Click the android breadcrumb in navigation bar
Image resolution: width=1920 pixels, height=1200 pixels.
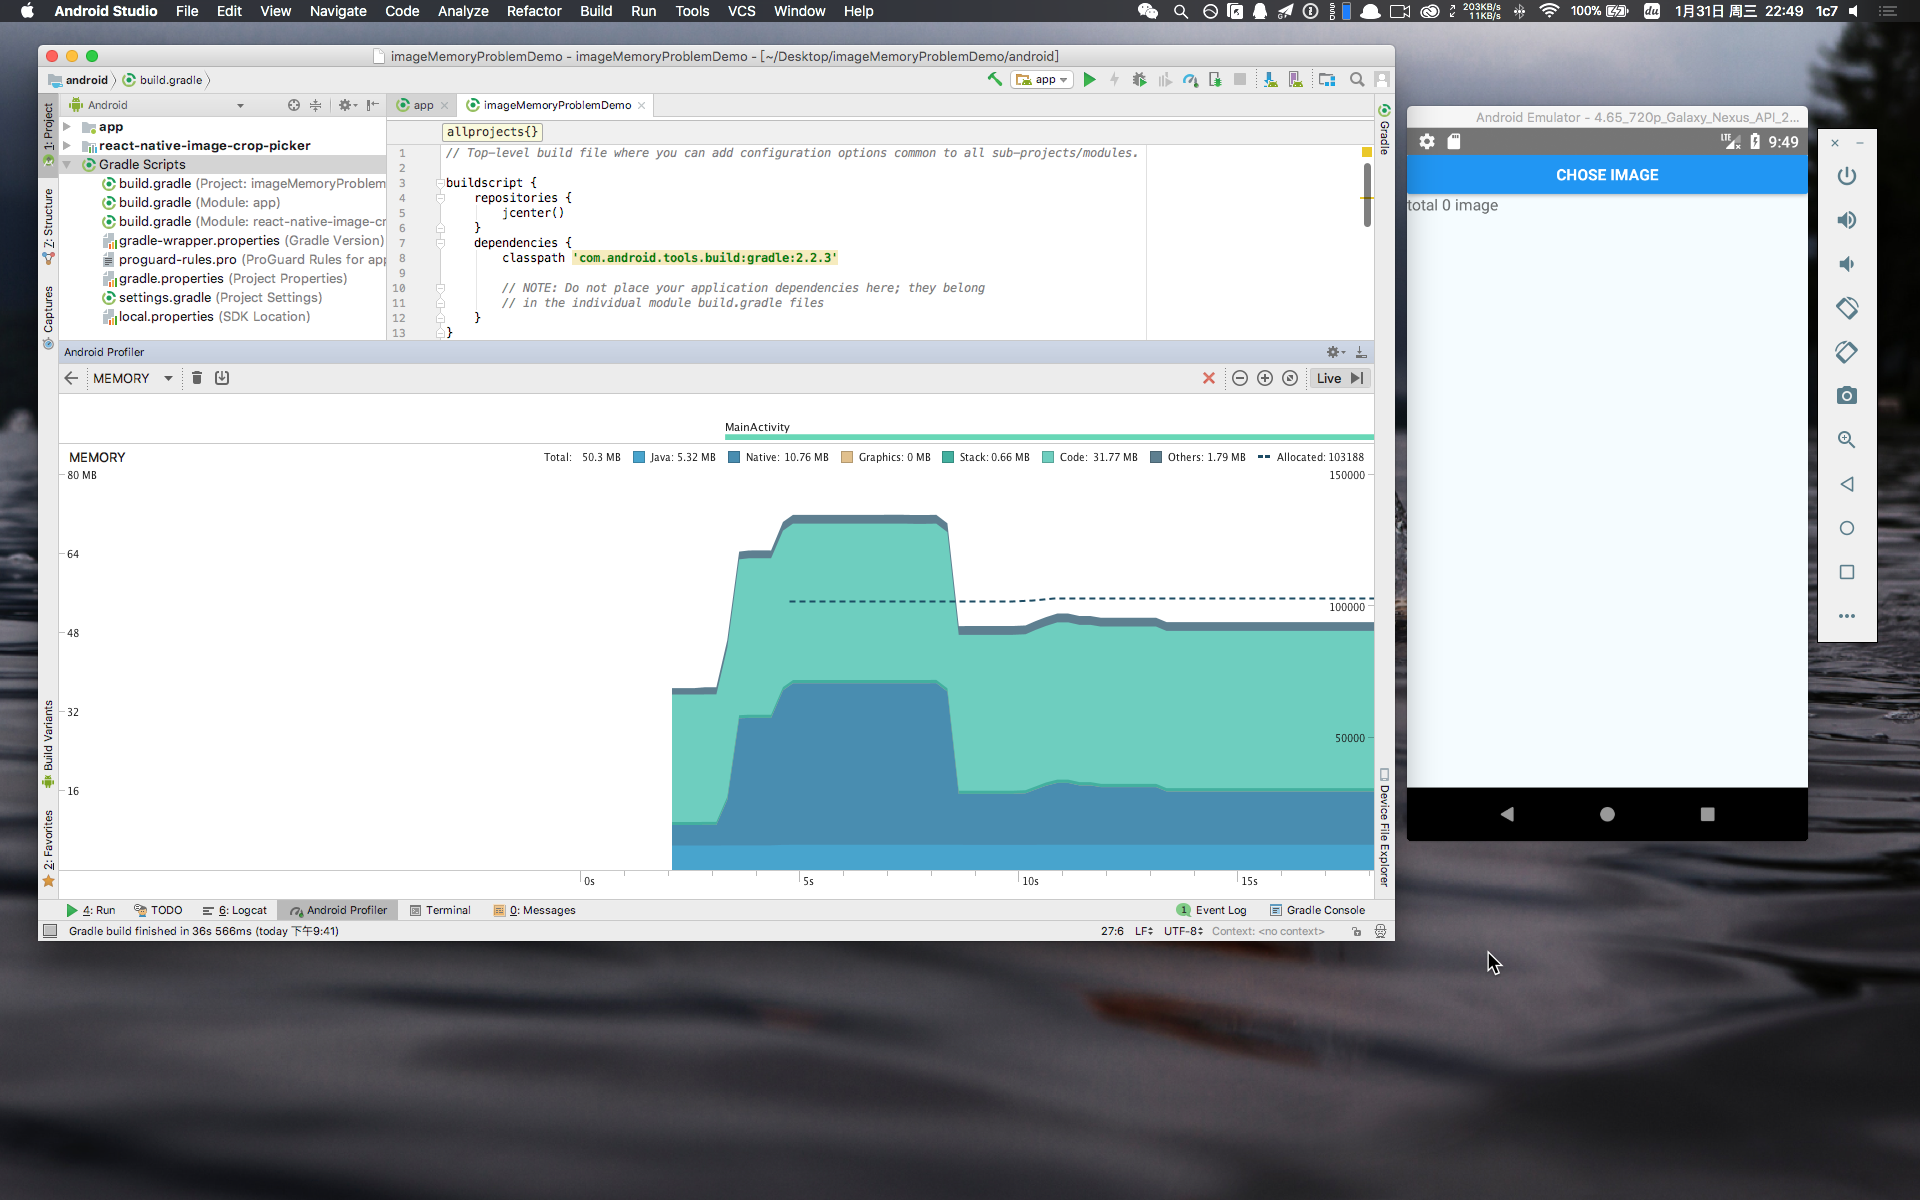78,80
